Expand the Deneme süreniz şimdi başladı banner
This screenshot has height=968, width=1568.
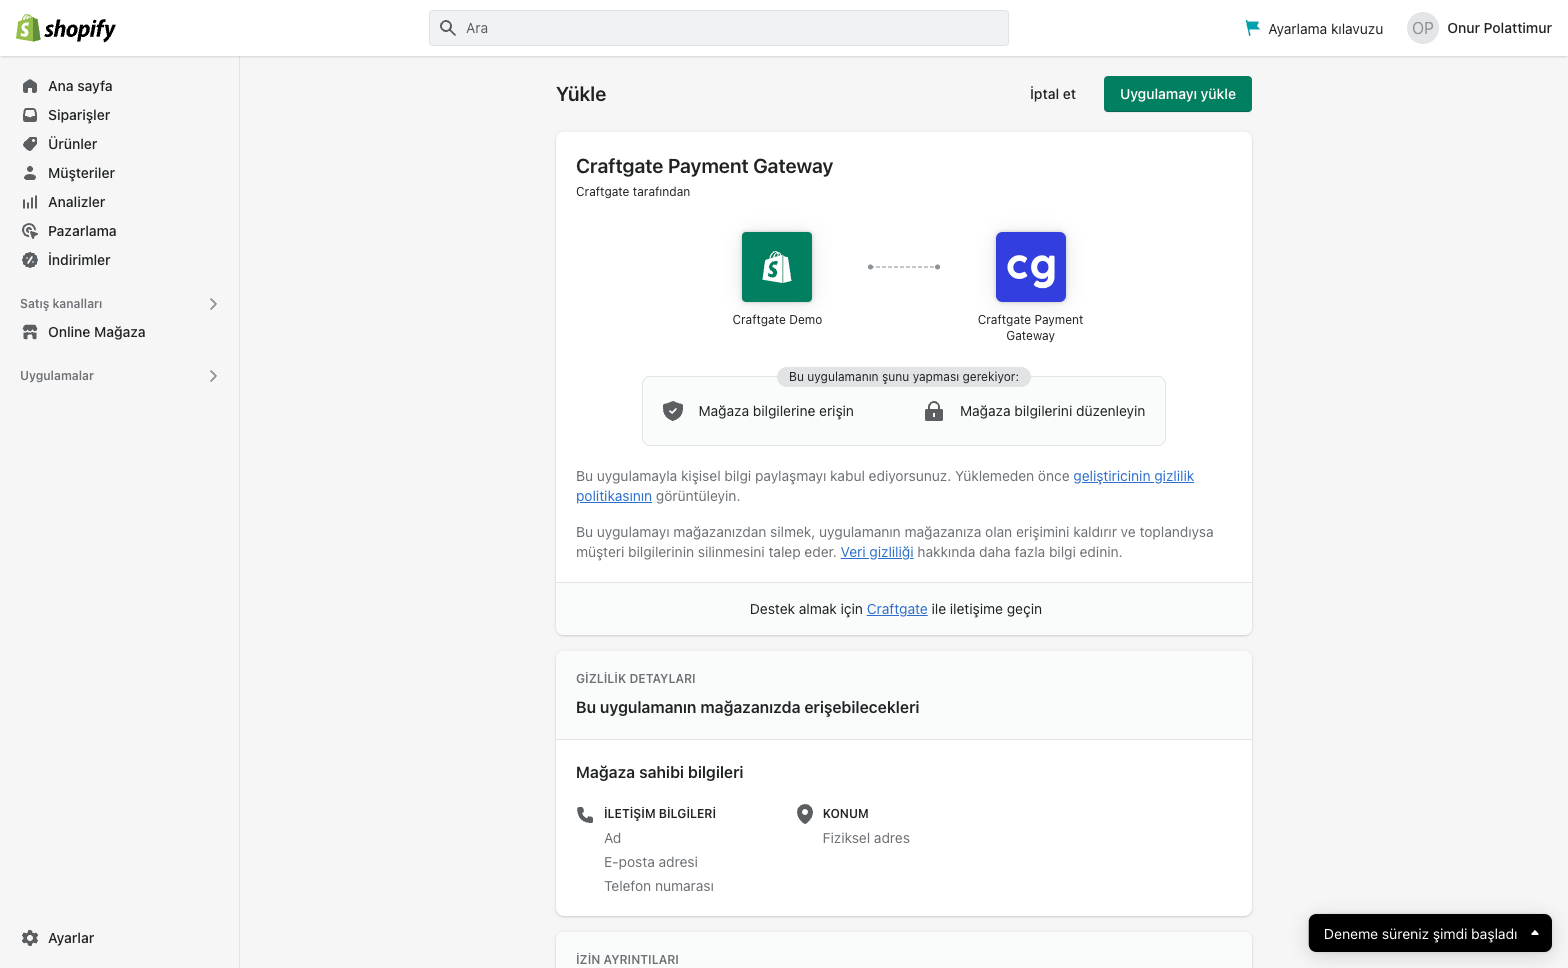[1430, 933]
